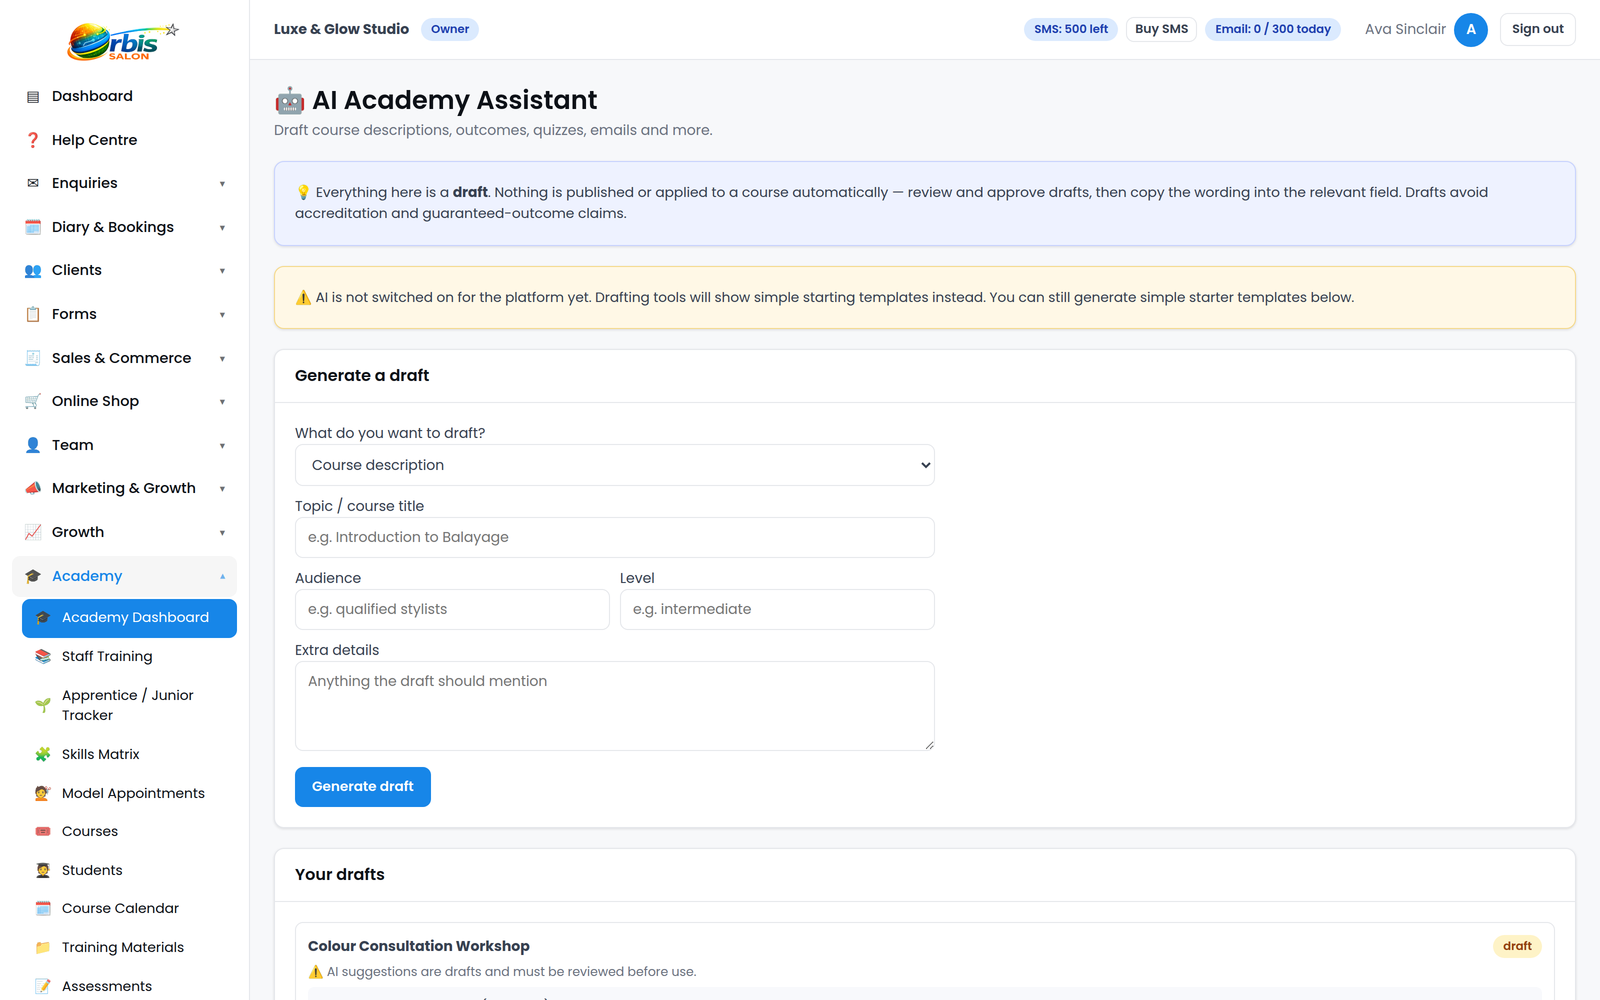
Task: Go to Staff Training page
Action: point(129,656)
